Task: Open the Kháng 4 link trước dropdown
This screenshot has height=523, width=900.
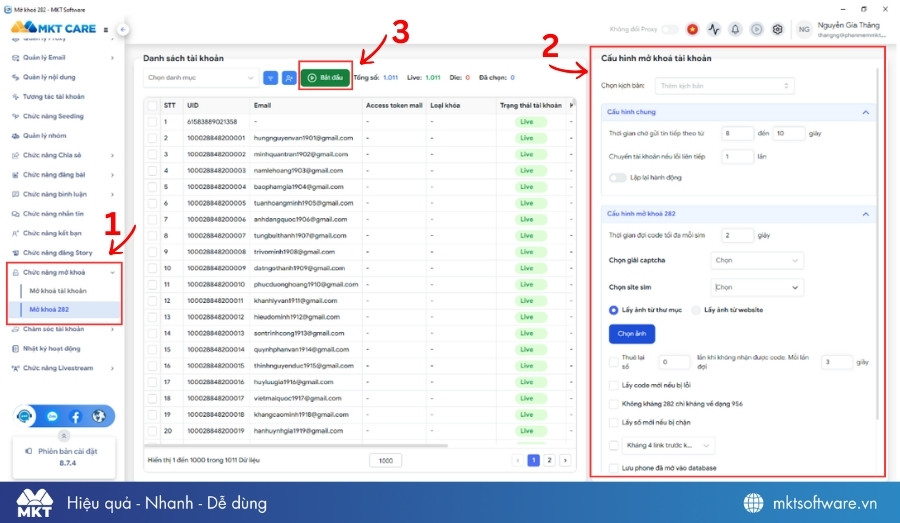Action: [x=669, y=445]
